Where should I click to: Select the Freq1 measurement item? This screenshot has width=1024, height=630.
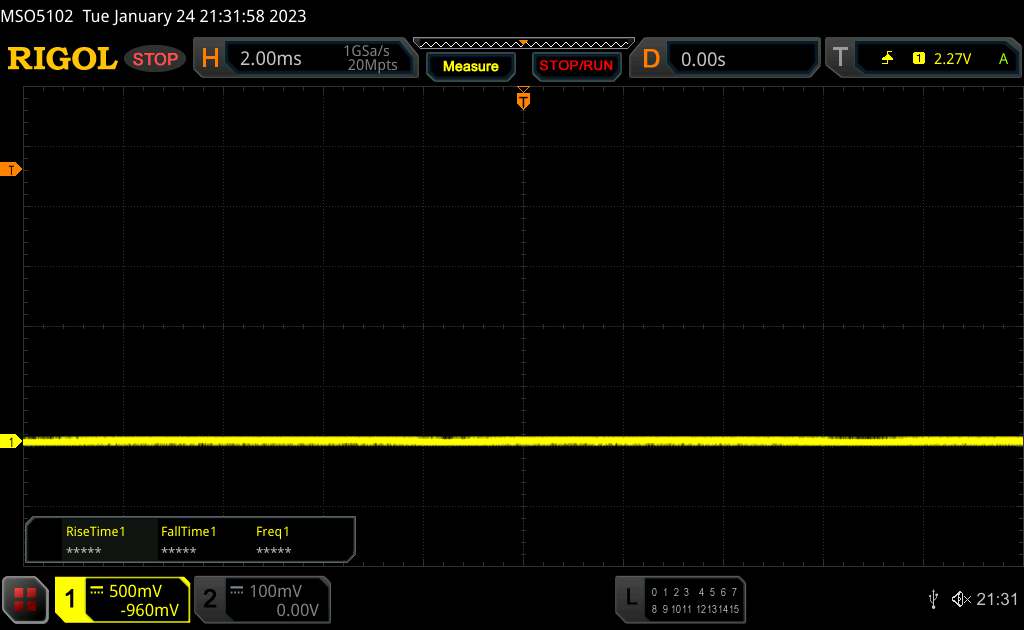[x=273, y=540]
